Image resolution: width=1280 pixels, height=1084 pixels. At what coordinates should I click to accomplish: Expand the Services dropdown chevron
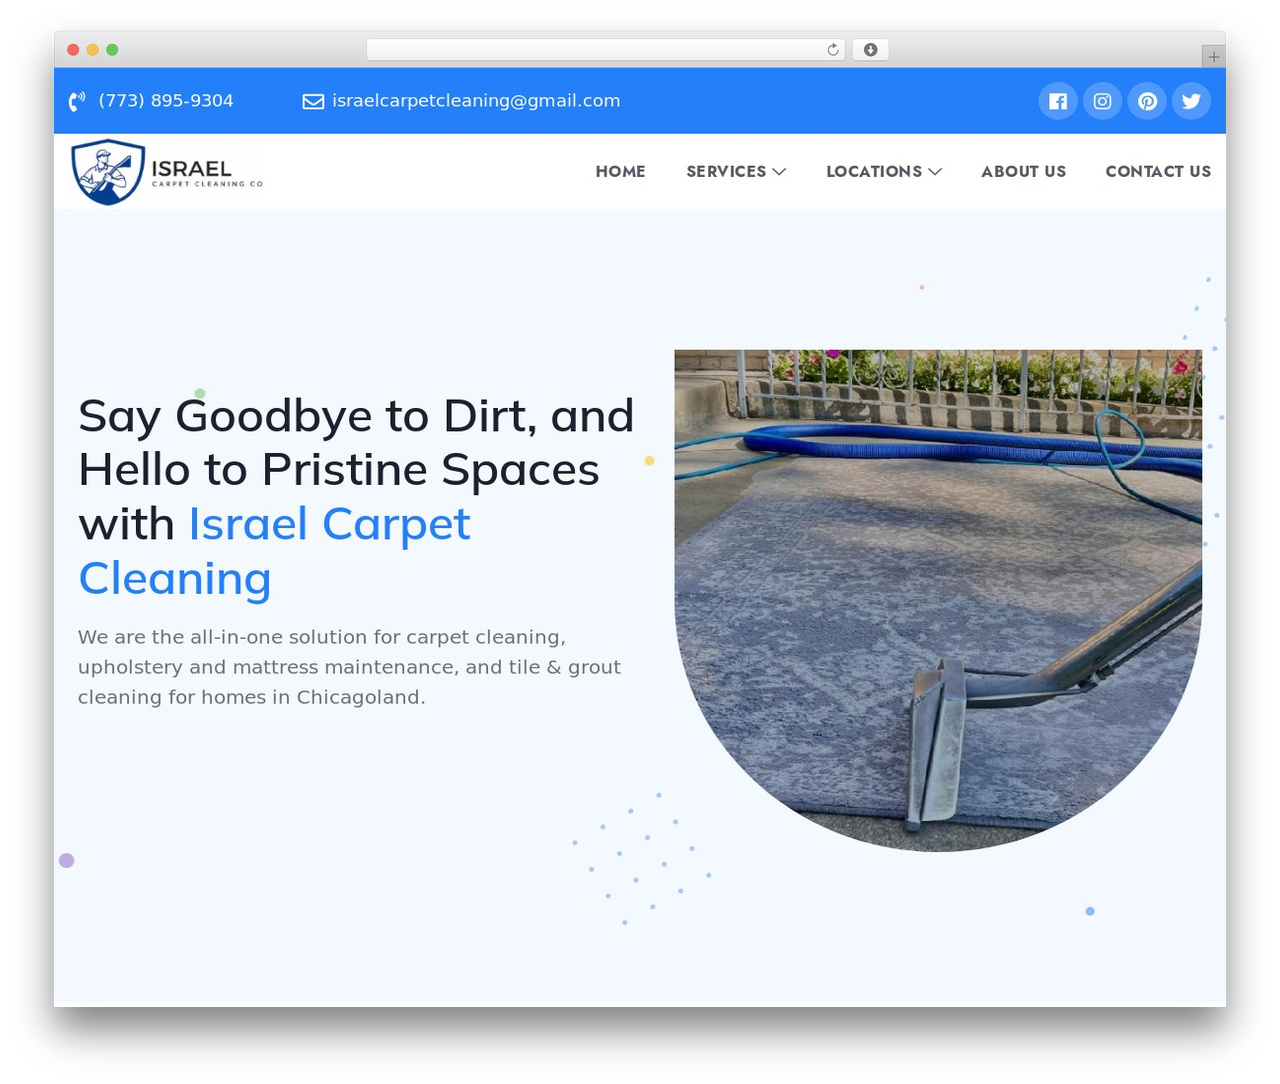pos(779,172)
